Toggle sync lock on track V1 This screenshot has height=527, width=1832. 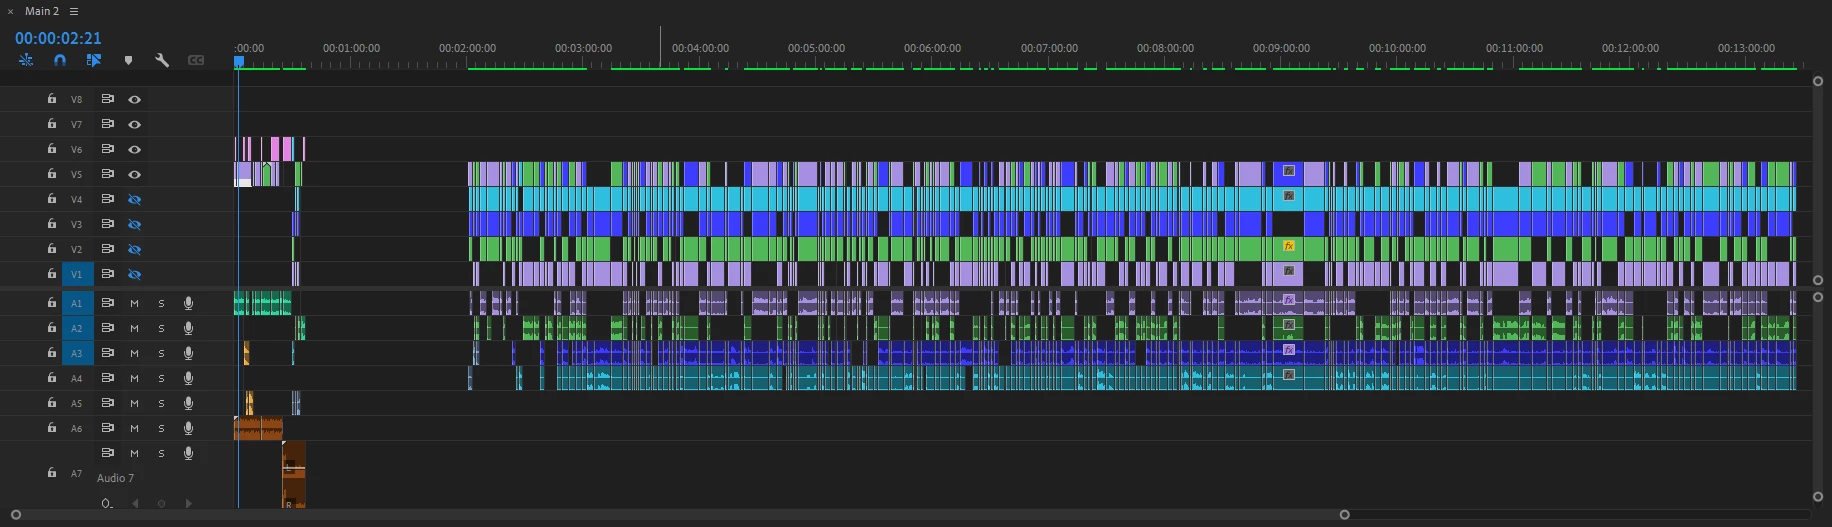click(x=107, y=273)
